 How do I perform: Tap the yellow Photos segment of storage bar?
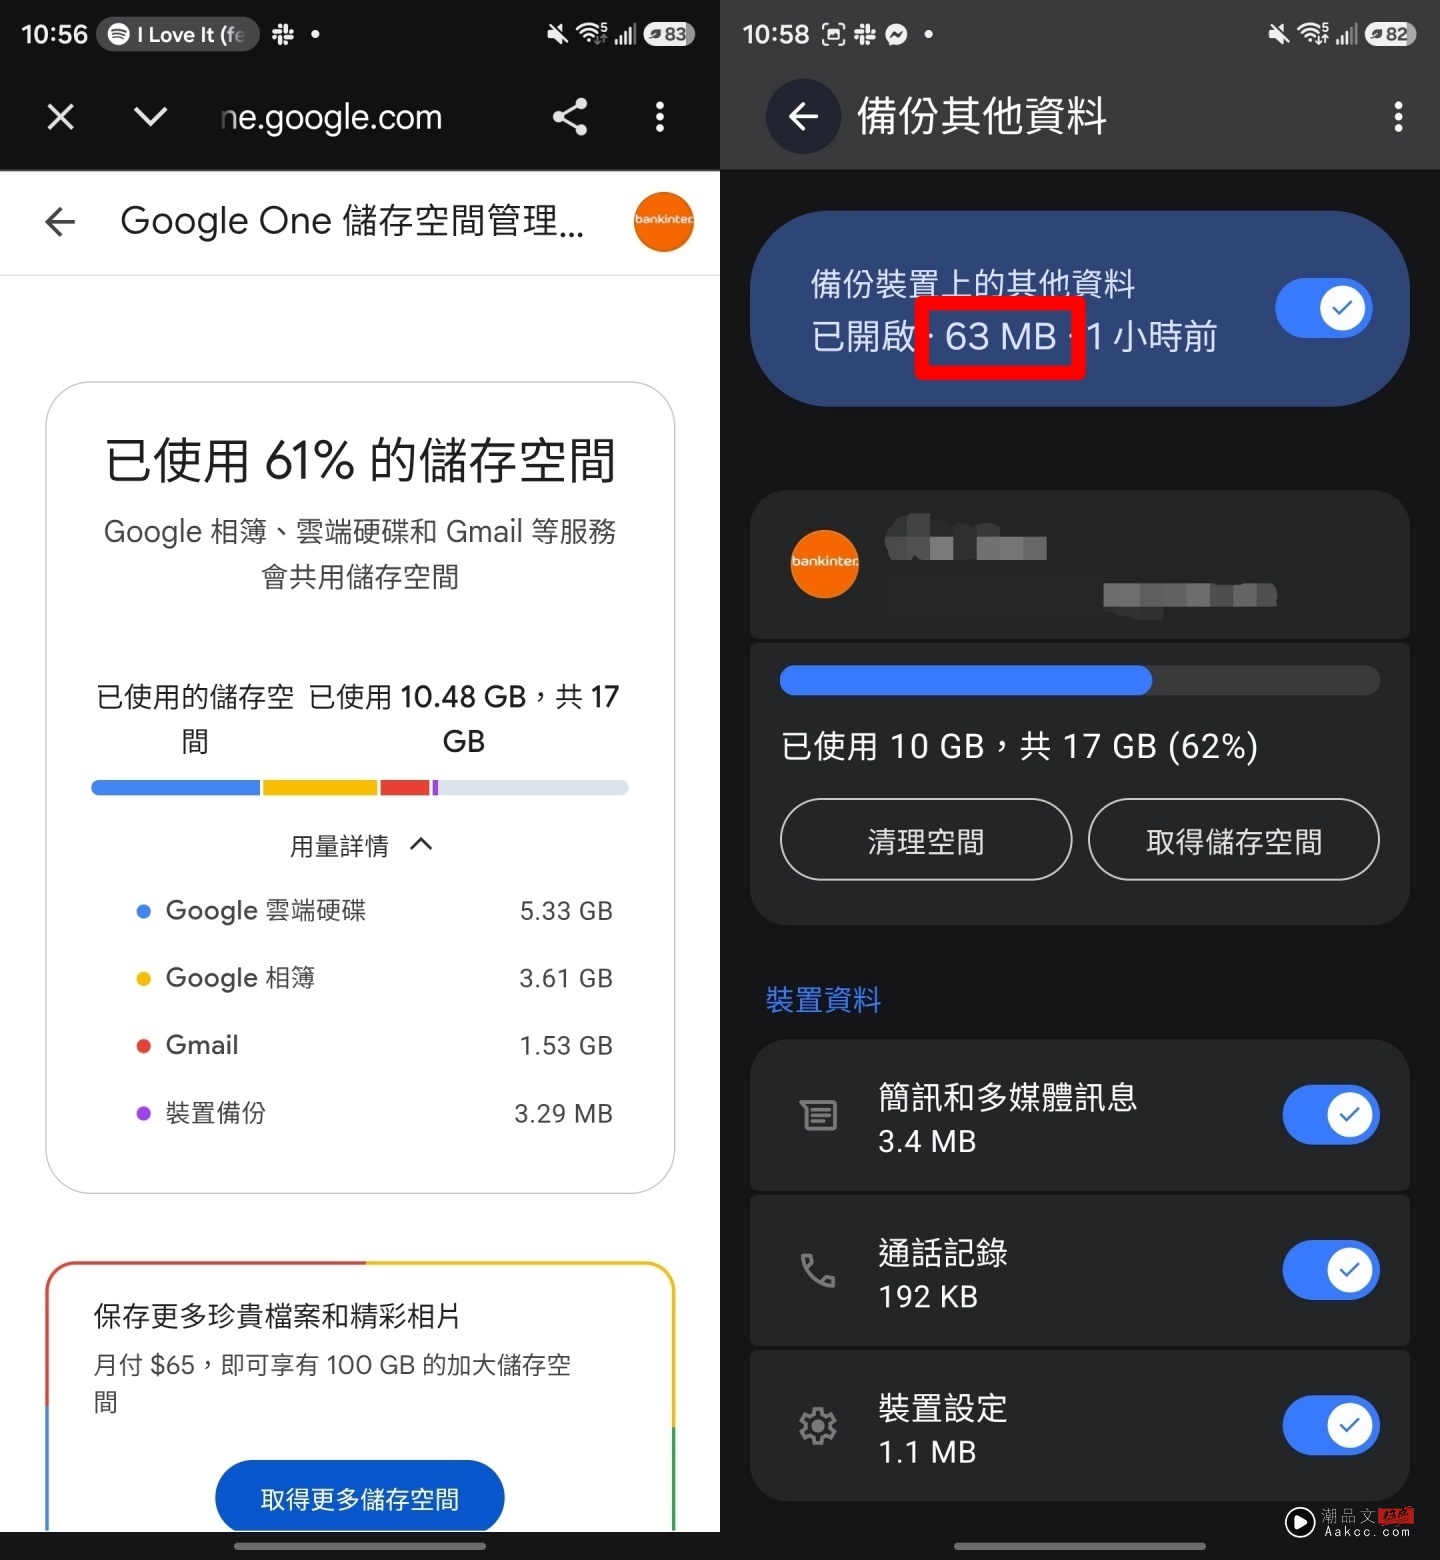[320, 788]
